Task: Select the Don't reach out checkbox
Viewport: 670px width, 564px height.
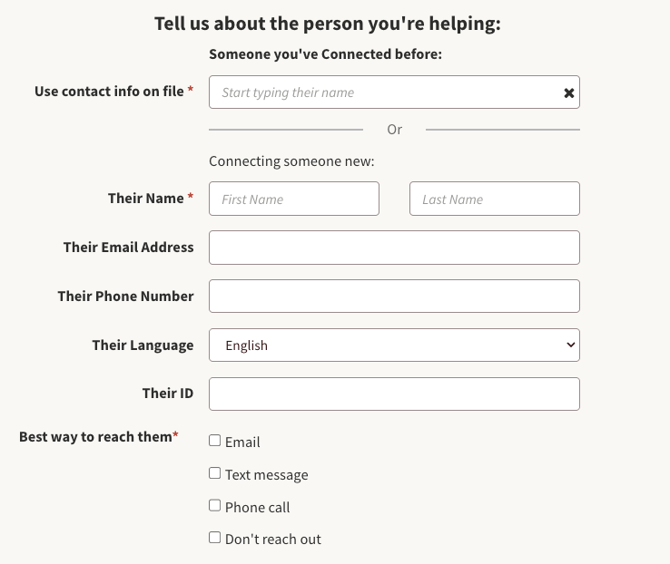Action: tap(215, 537)
